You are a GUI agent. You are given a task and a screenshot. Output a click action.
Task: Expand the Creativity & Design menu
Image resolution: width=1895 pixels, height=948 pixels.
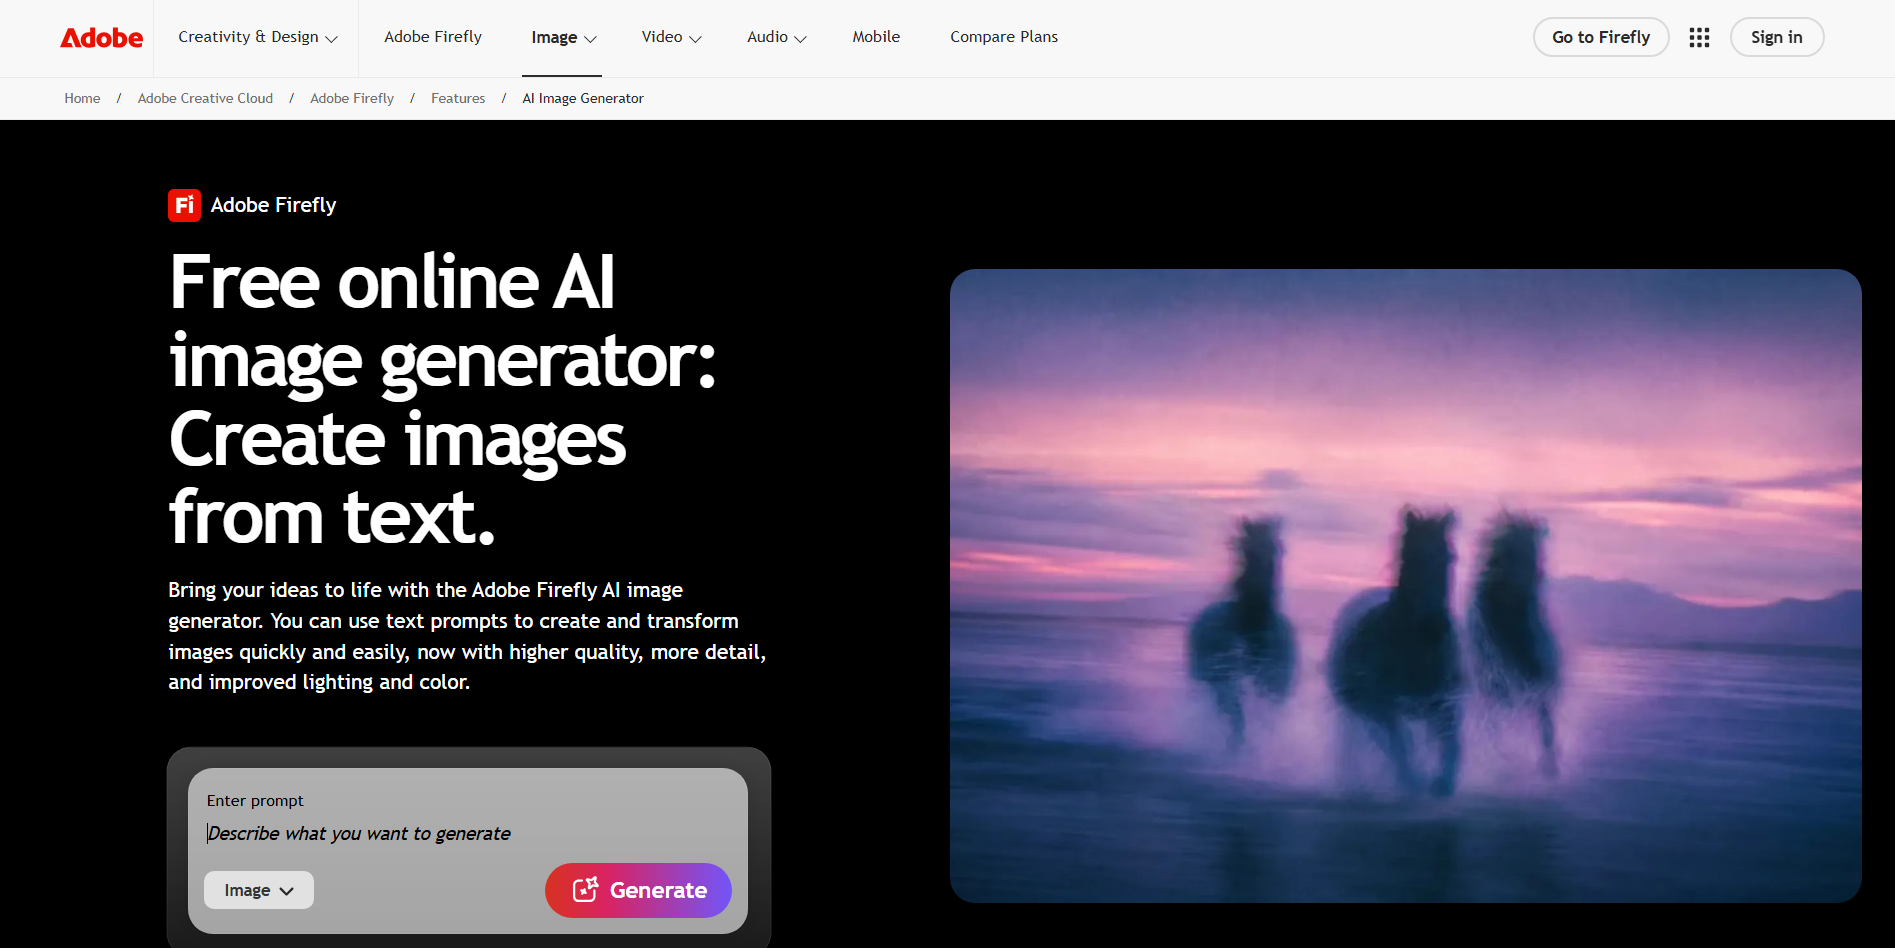[x=258, y=37]
